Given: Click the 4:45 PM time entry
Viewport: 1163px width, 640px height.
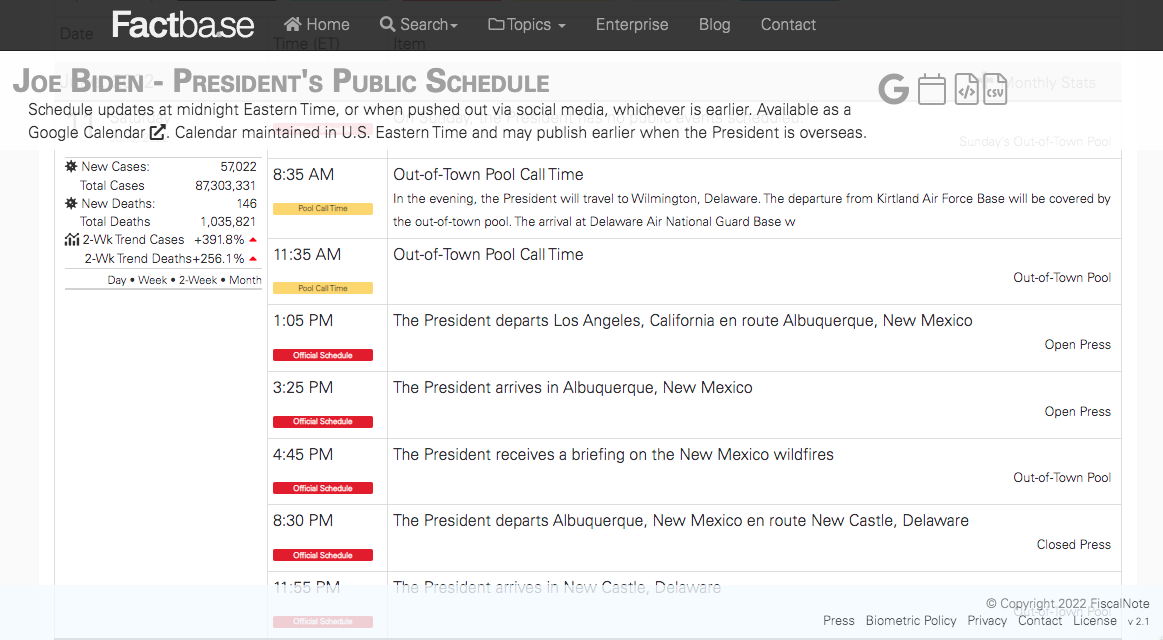Looking at the screenshot, I should pos(303,454).
